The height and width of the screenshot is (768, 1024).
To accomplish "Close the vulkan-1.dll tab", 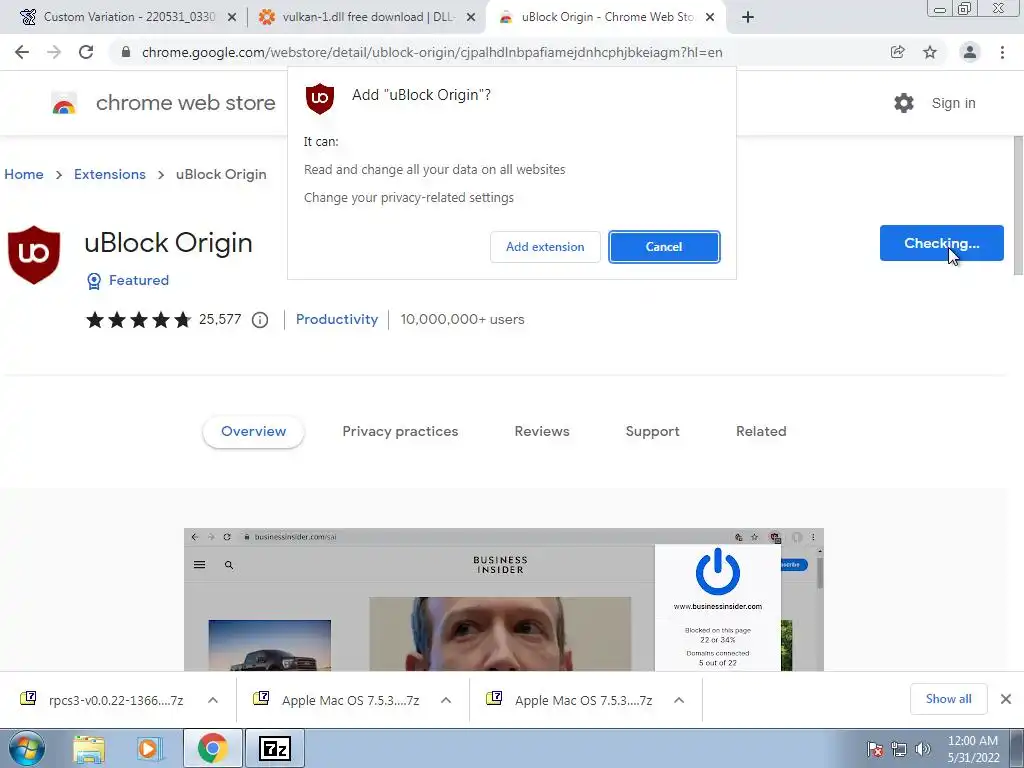I will pyautogui.click(x=471, y=18).
